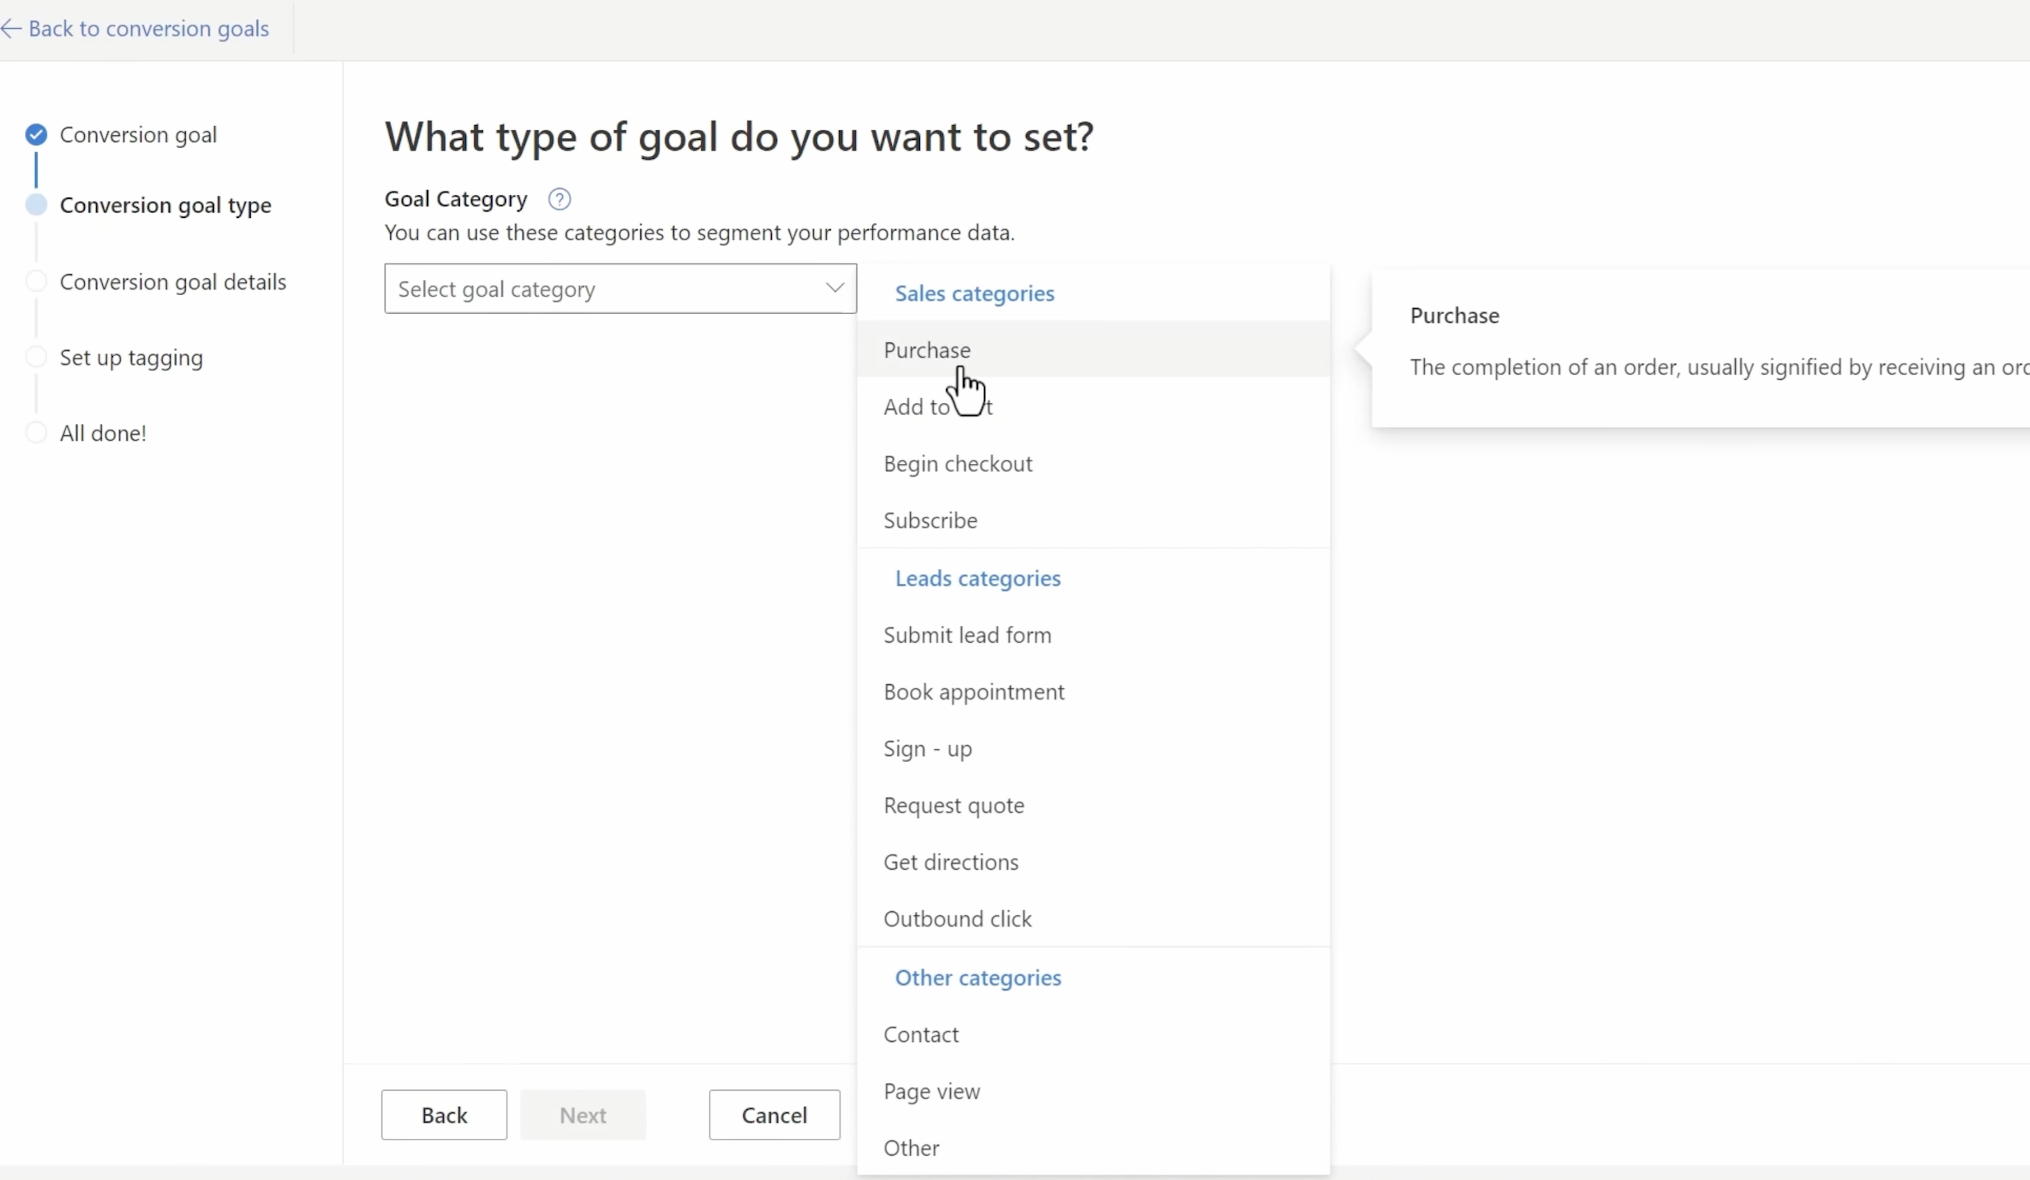Click the Cancel button
Screen dimensions: 2030x1180
[x=774, y=1115]
